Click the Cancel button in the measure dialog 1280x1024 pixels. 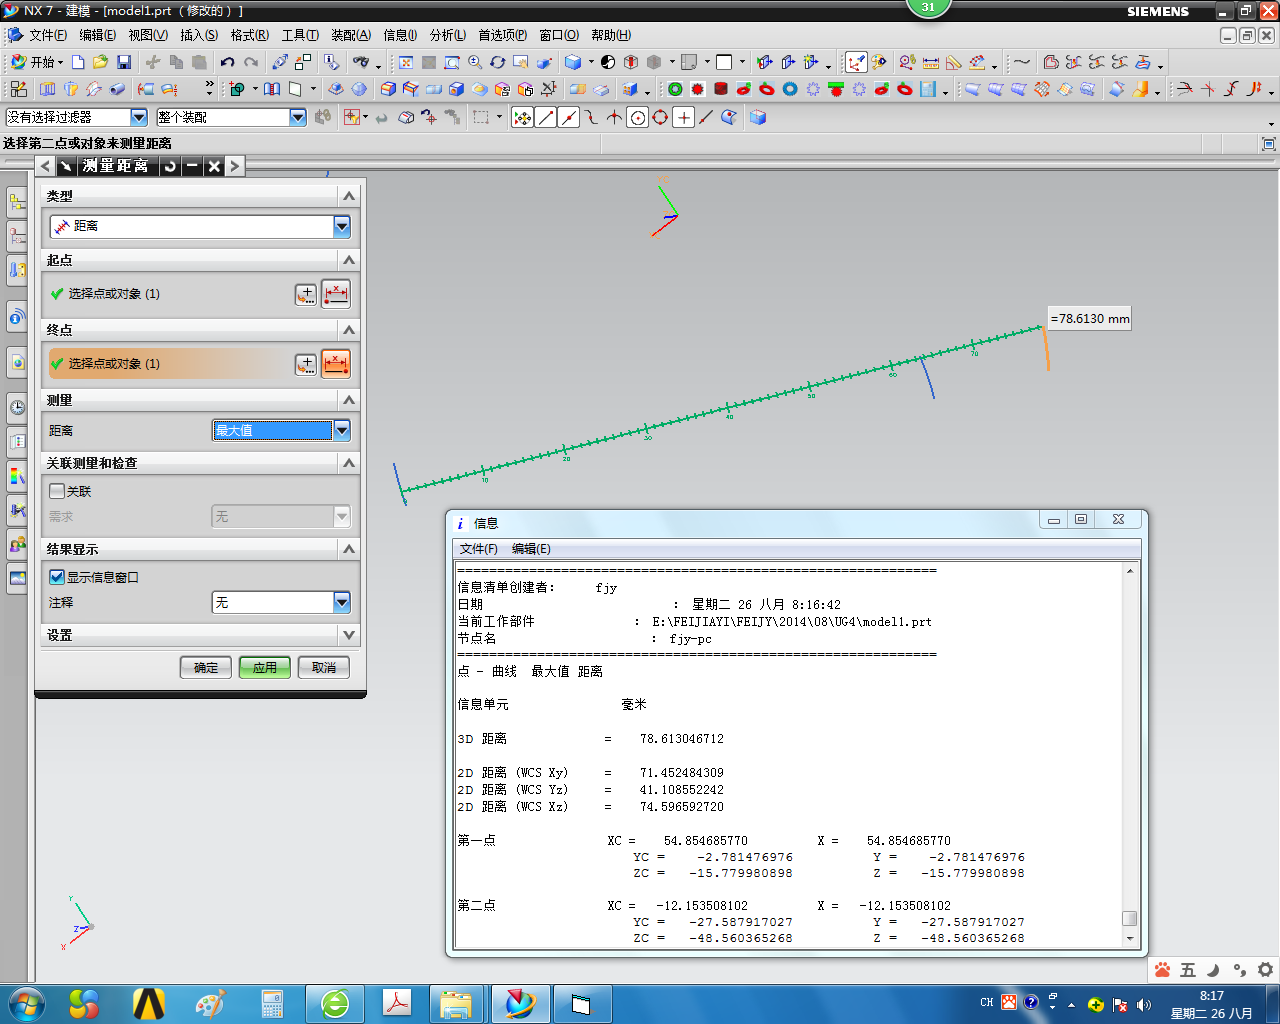point(324,668)
